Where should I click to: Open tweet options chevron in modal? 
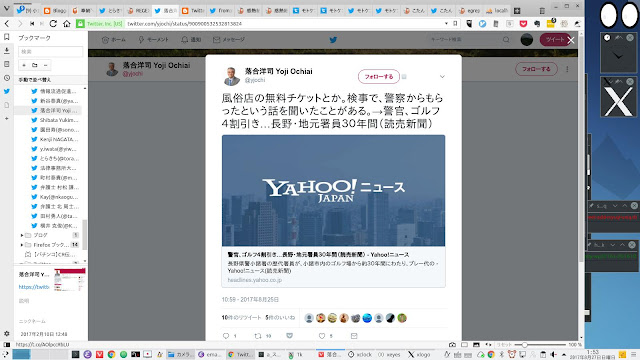442,76
